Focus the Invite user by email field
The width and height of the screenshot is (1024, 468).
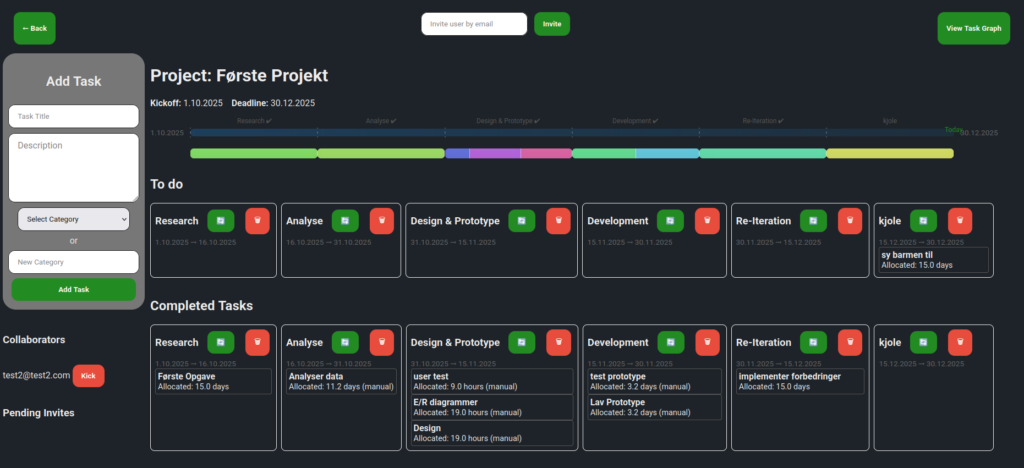474,24
